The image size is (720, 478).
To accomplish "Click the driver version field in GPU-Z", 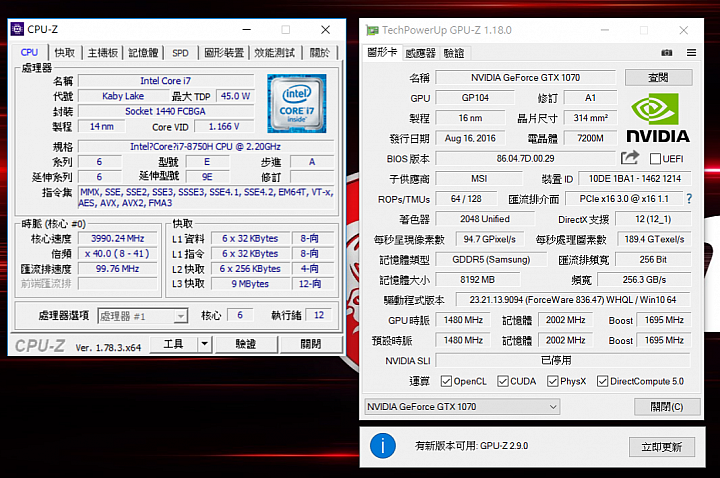I will tap(573, 300).
